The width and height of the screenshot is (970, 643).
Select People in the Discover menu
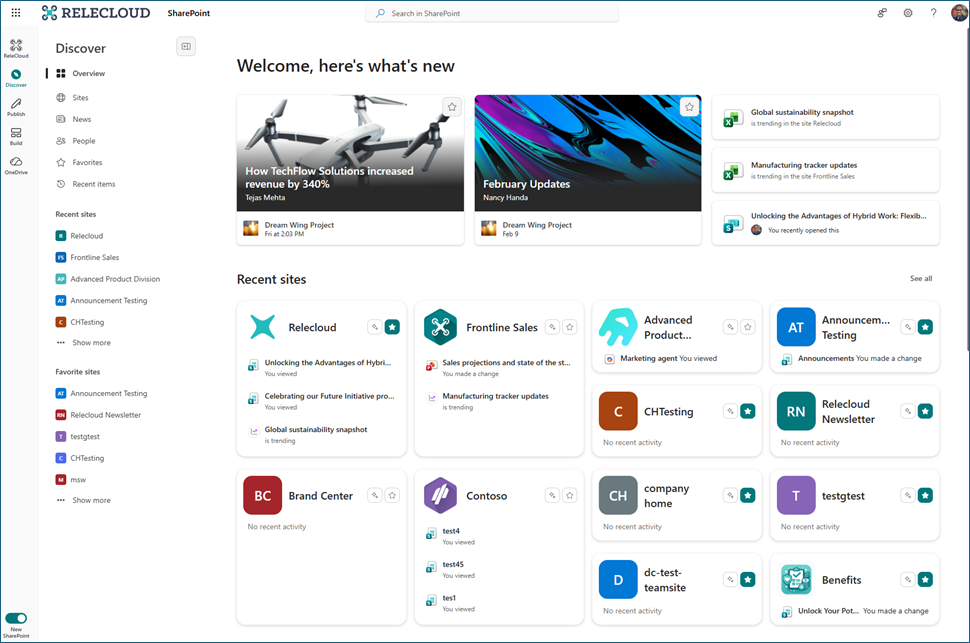pyautogui.click(x=83, y=141)
